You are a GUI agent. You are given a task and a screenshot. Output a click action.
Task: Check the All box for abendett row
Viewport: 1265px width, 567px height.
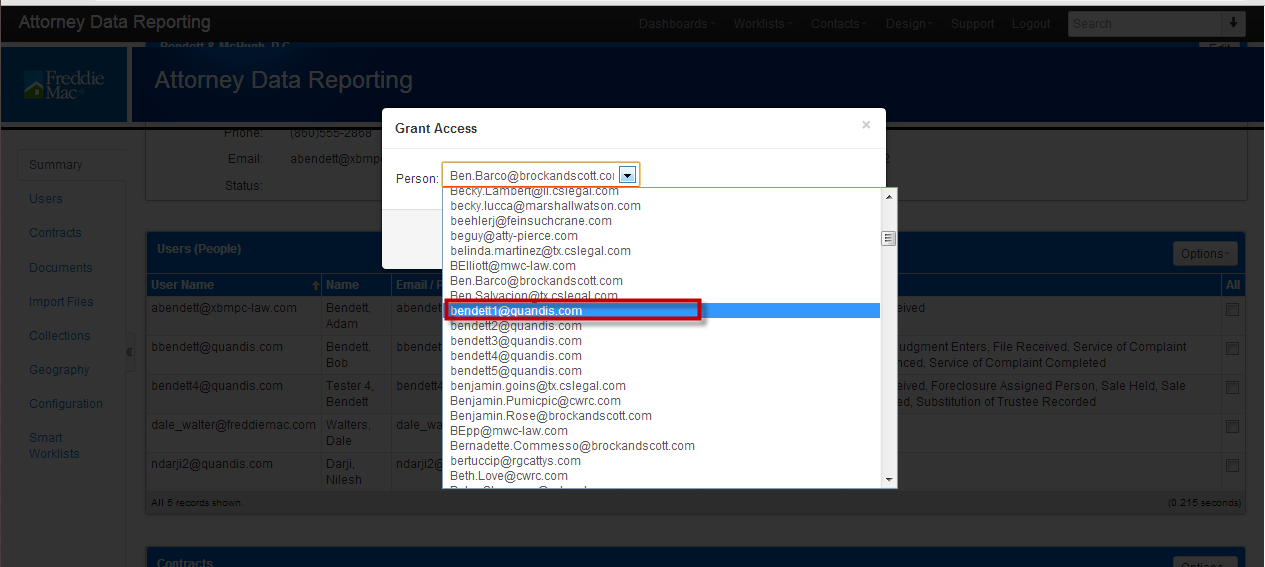[1232, 310]
